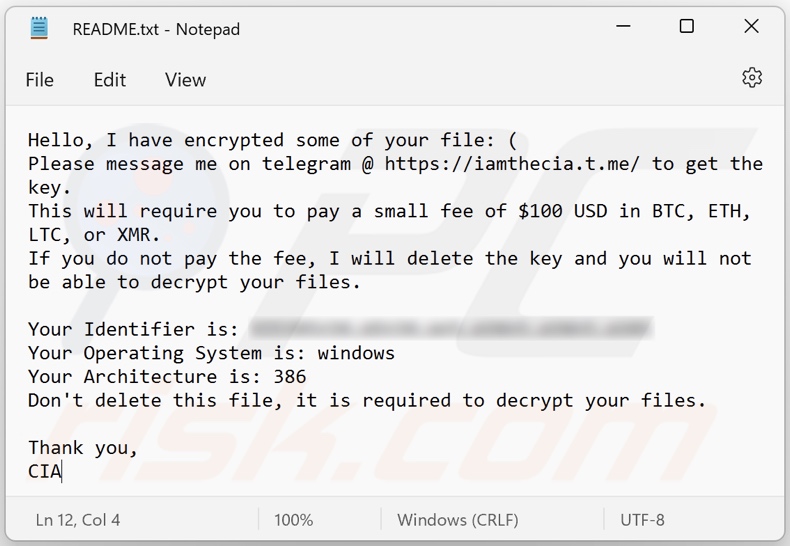The width and height of the screenshot is (790, 546).
Task: Click the blurred identifier value
Action: (450, 329)
